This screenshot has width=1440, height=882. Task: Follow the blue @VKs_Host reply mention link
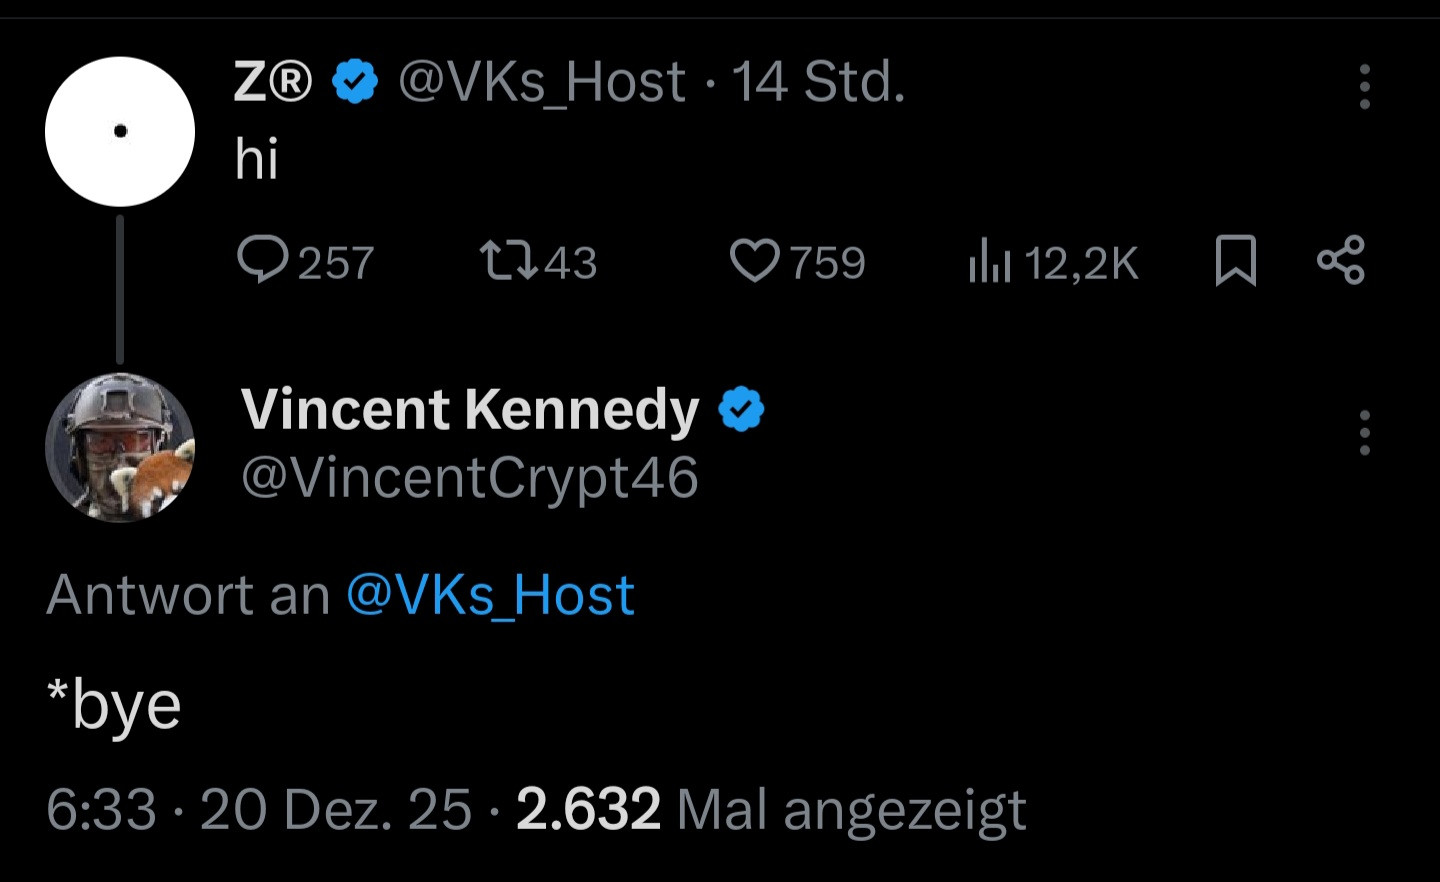(x=490, y=595)
